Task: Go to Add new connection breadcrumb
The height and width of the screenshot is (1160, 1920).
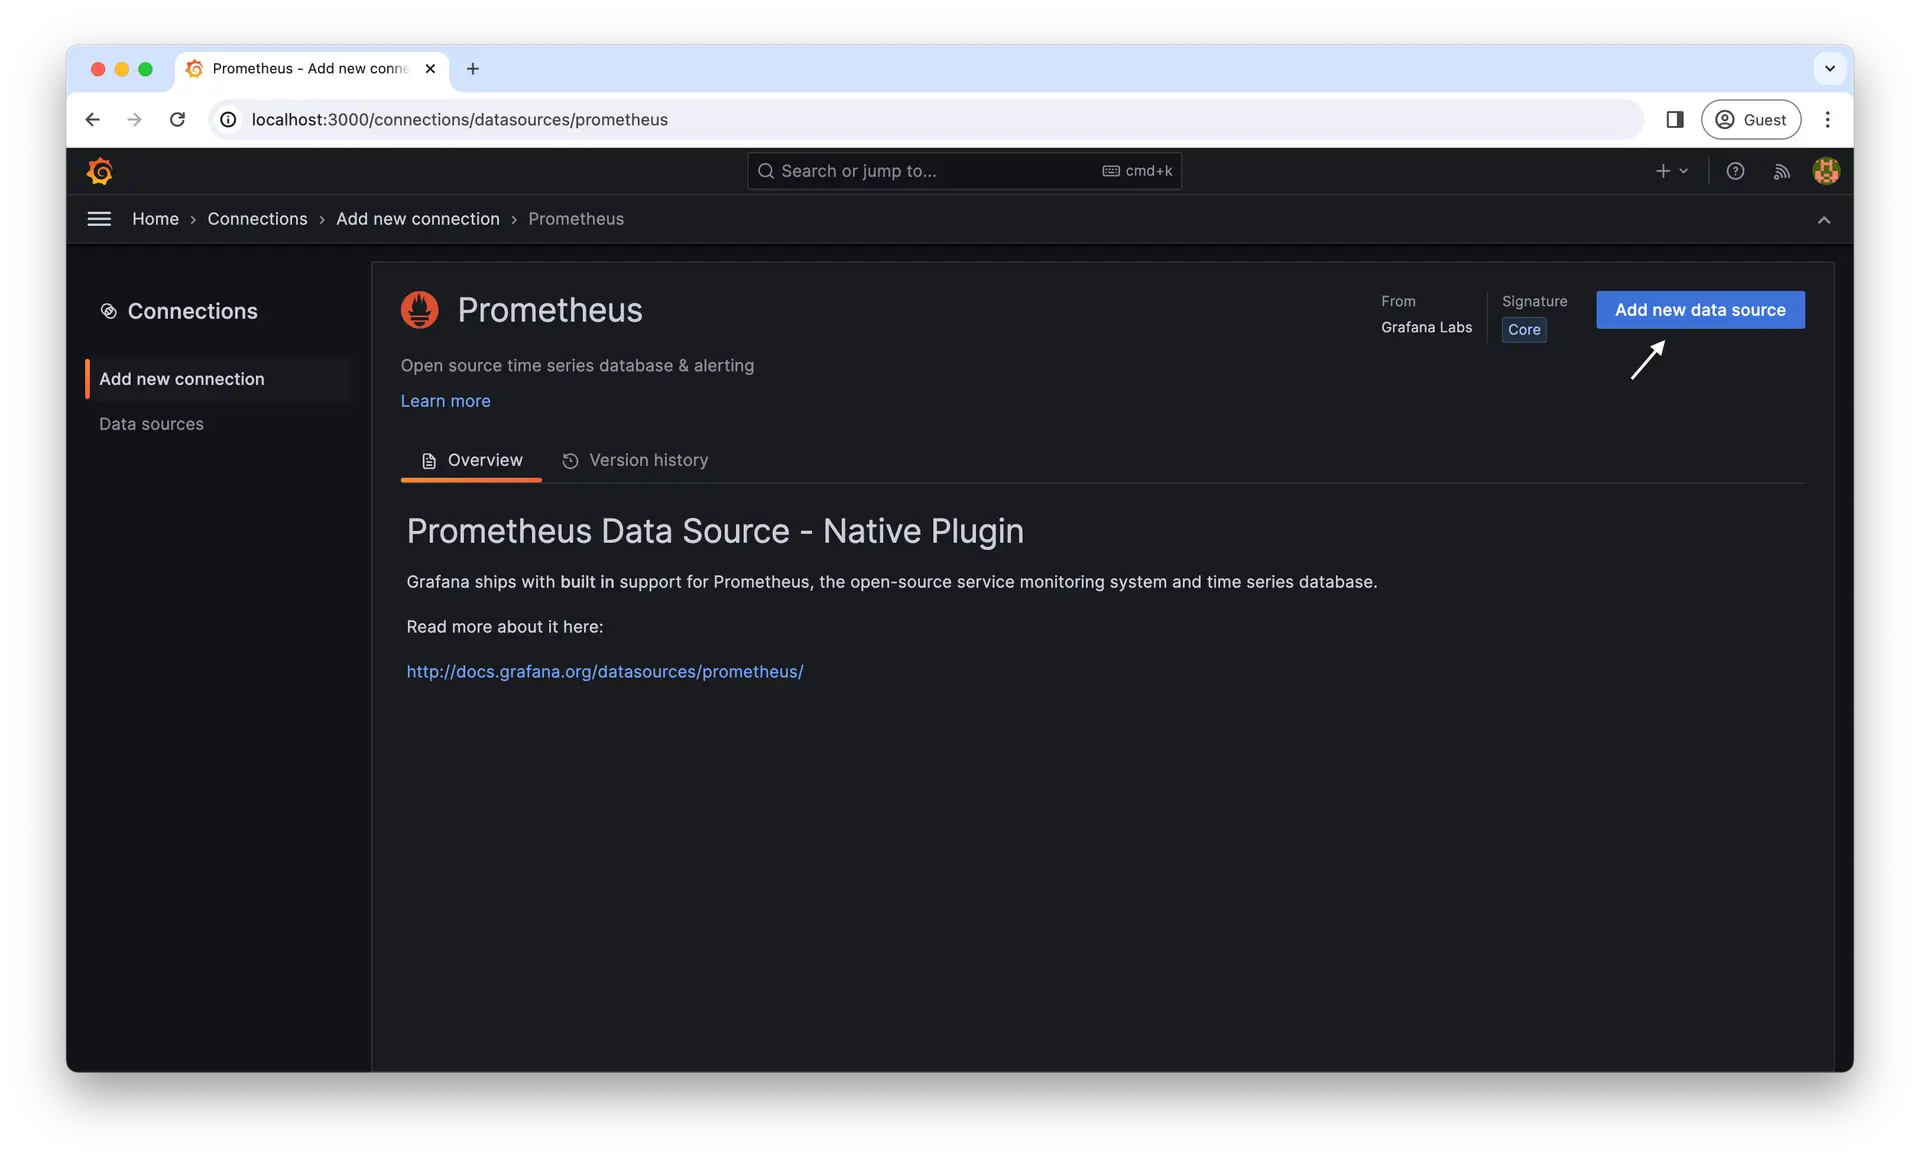Action: 417,219
